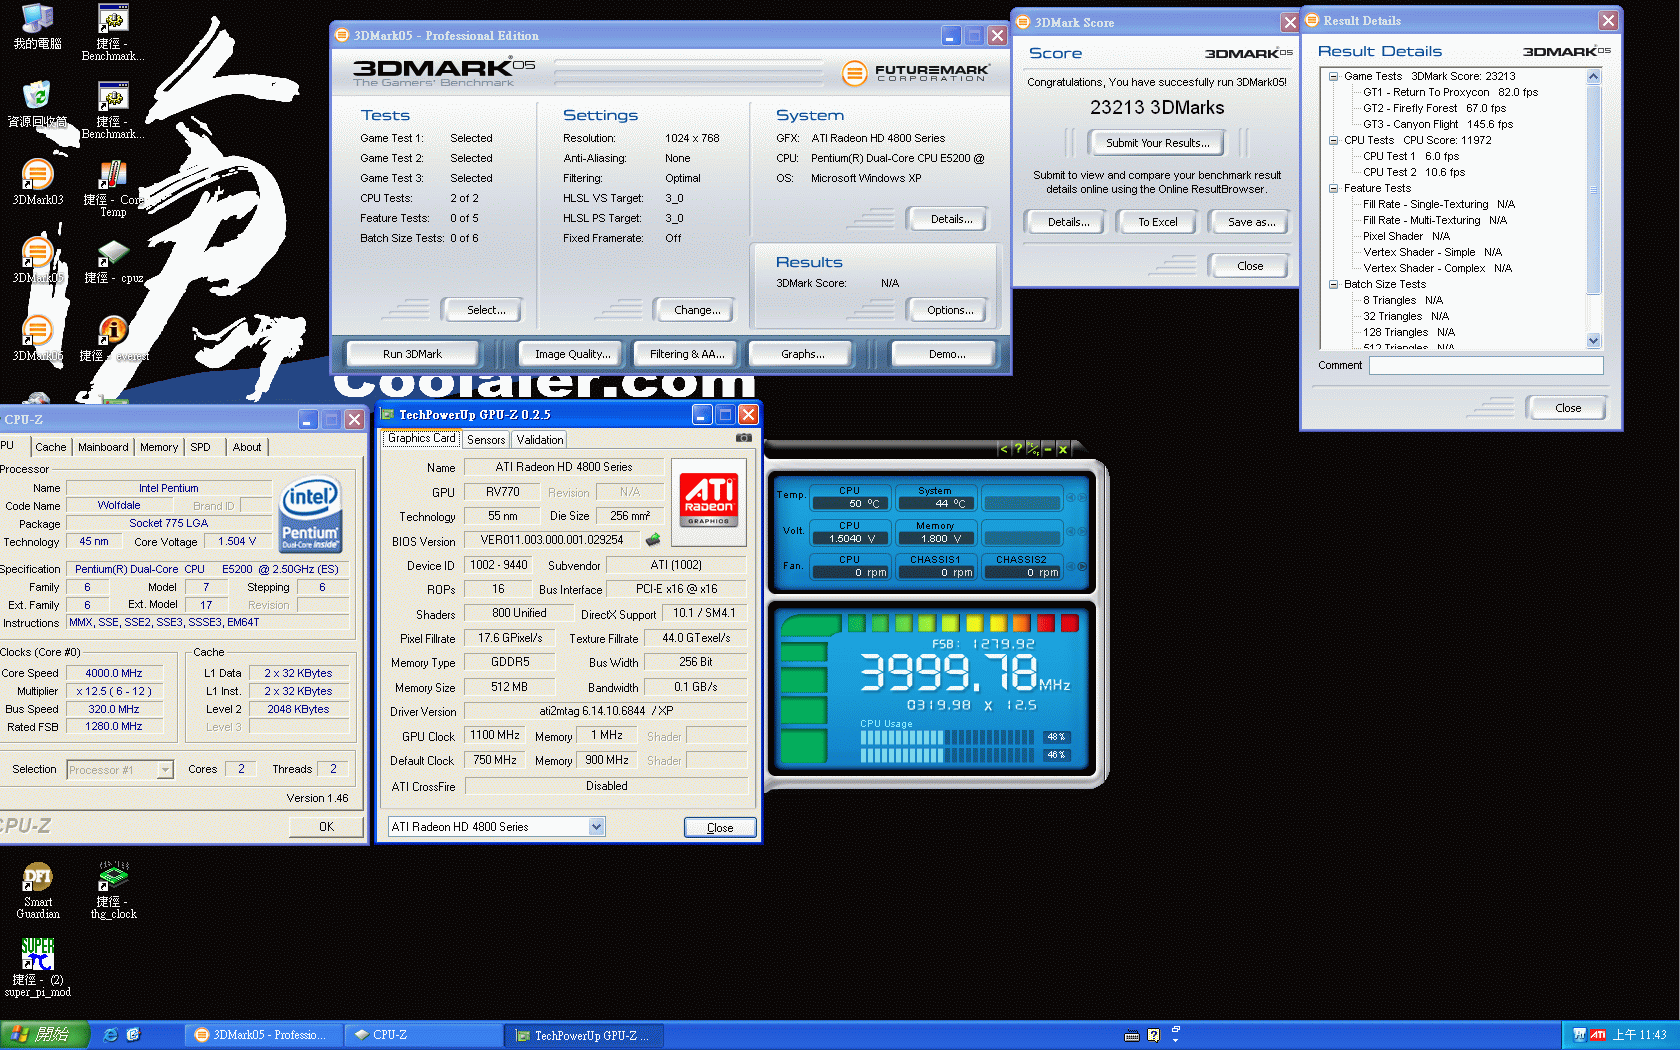Image resolution: width=1680 pixels, height=1050 pixels.
Task: Open the My Computer desktop icon
Action: [37, 28]
